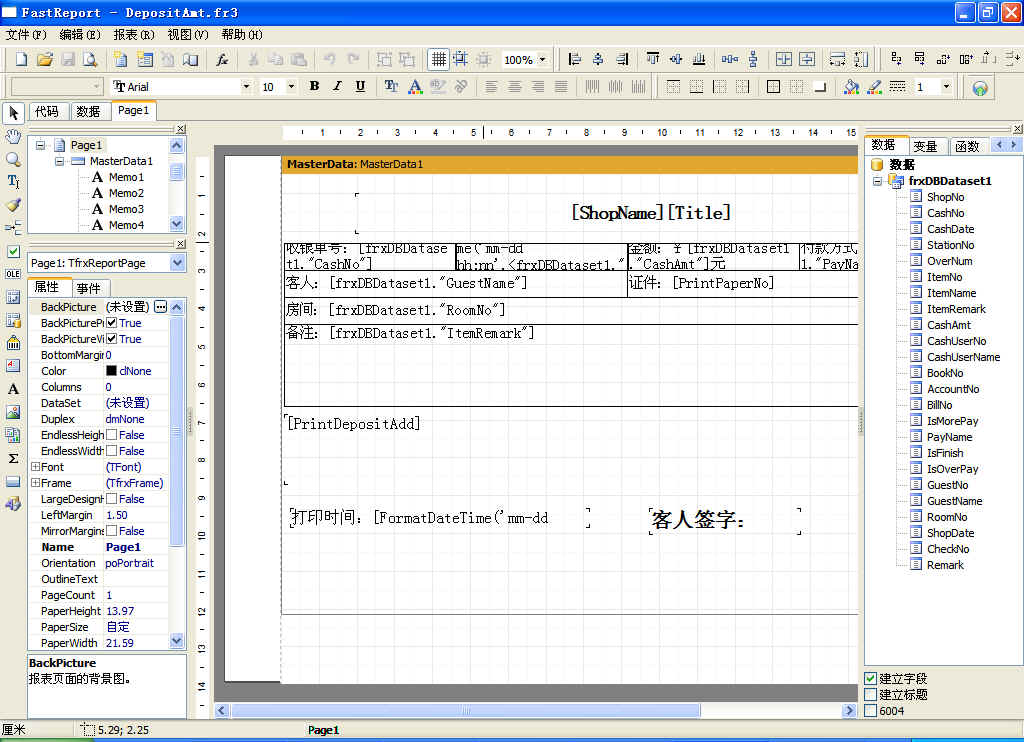Image resolution: width=1024 pixels, height=742 pixels.
Task: Open the font size 10 dropdown
Action: [x=291, y=86]
